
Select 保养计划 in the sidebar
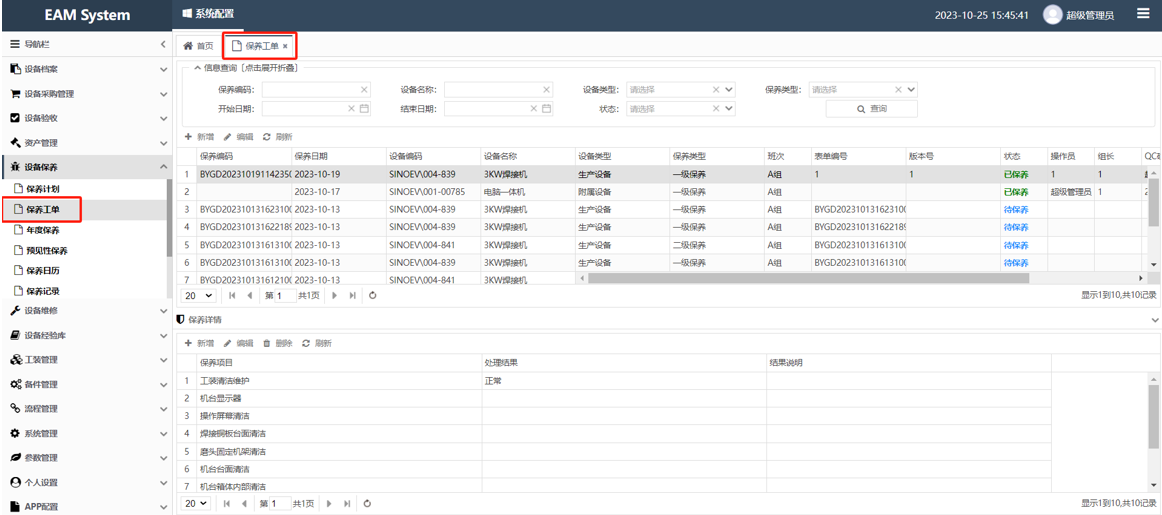[x=42, y=188]
